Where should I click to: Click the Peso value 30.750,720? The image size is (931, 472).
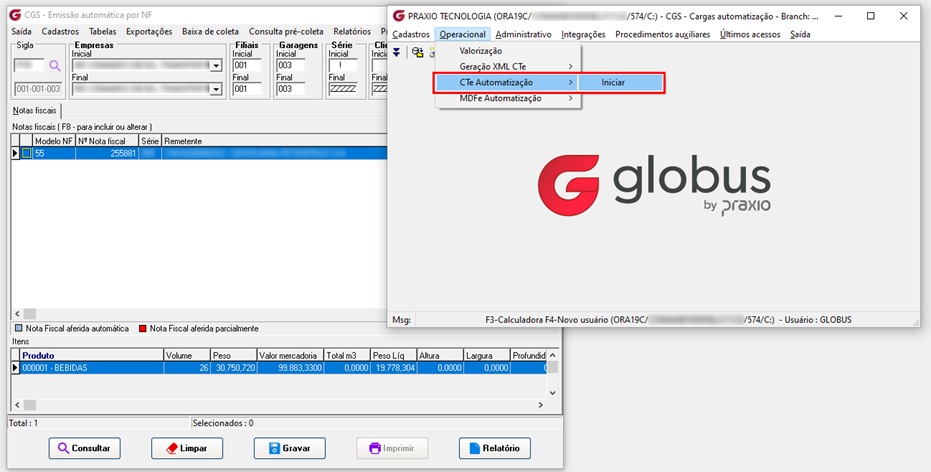(237, 368)
